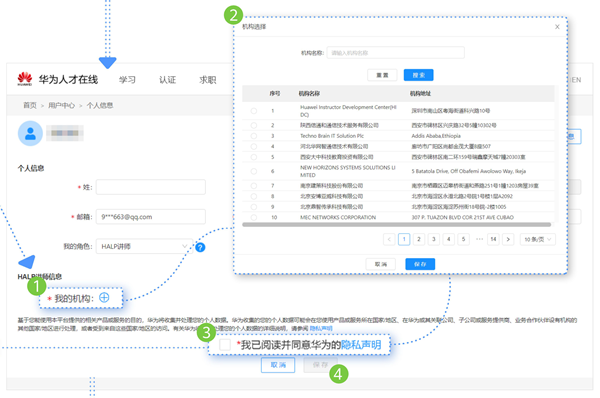Select radio for MEC NETWORKS CORPORATION
600x398 pixels.
point(254,217)
